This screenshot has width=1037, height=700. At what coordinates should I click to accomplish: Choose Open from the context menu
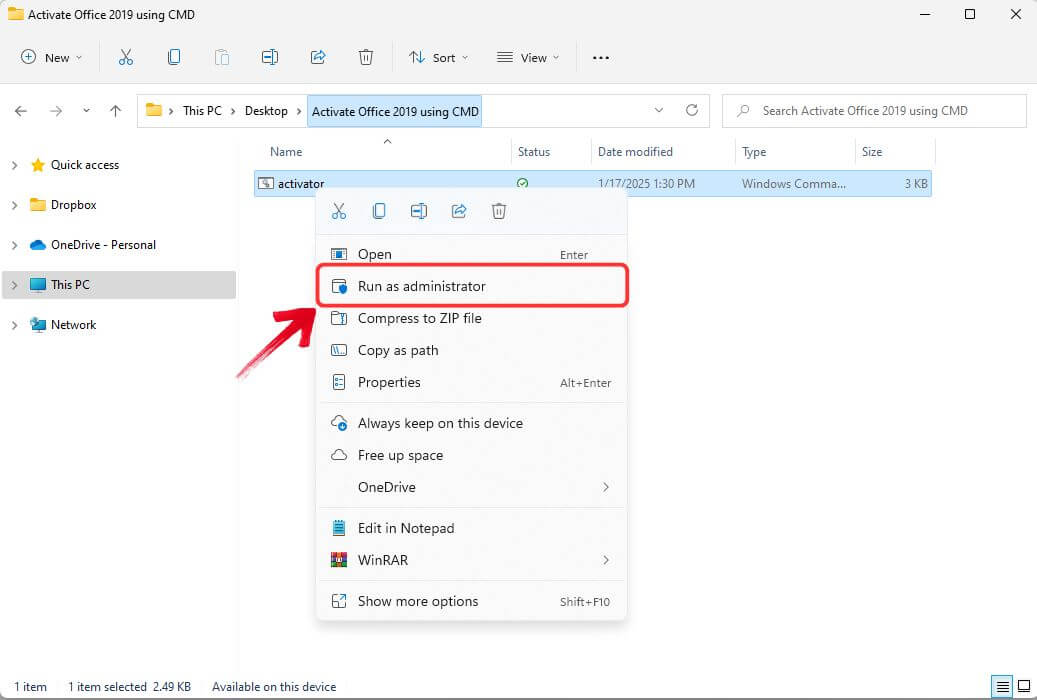tap(471, 254)
